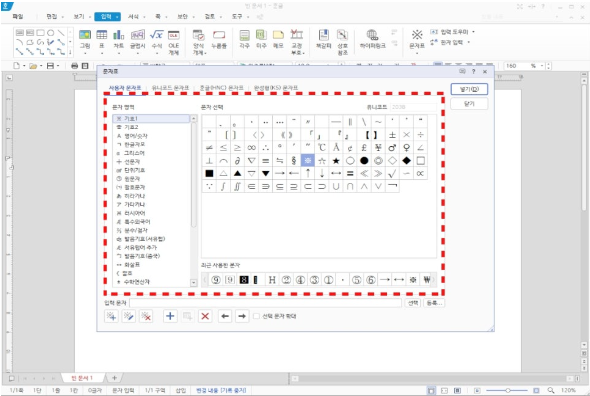This screenshot has height=396, width=590.
Task: Enable the 선택 문자 확대 checkbox
Action: (256, 316)
